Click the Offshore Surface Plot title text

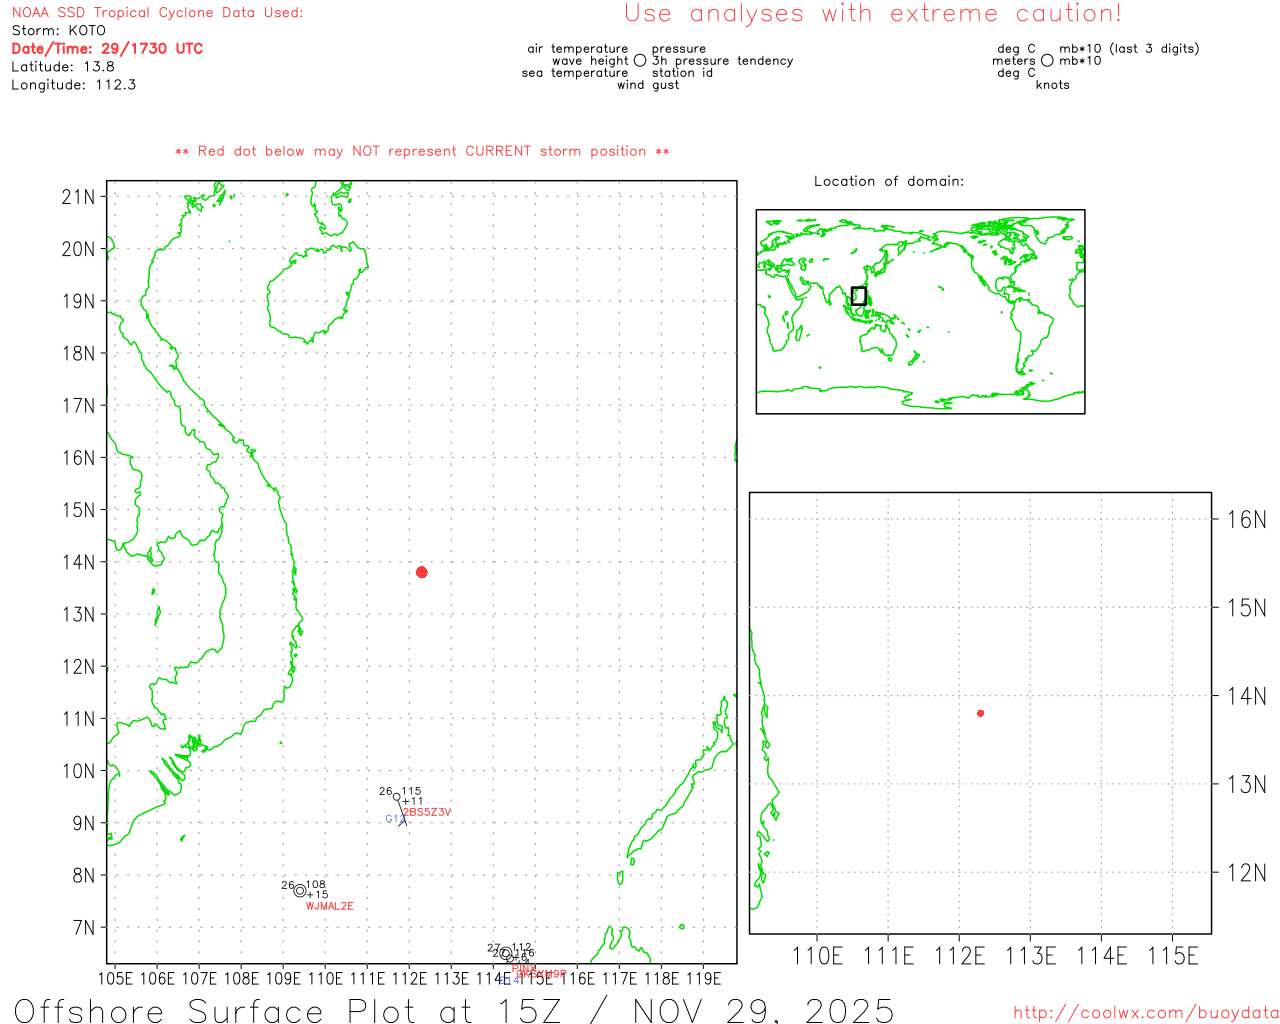[x=453, y=1010]
